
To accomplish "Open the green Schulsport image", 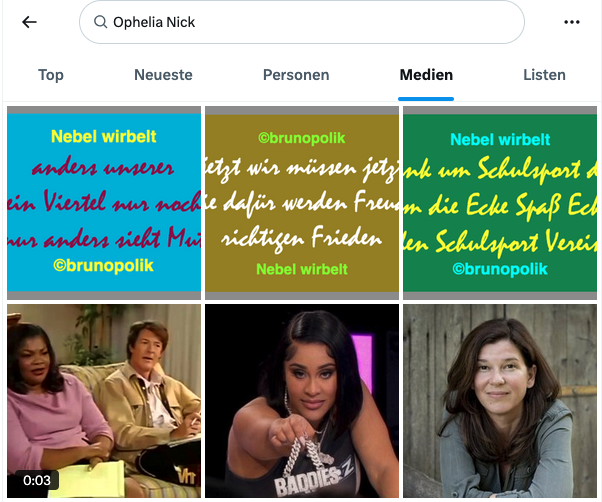I will (x=500, y=203).
